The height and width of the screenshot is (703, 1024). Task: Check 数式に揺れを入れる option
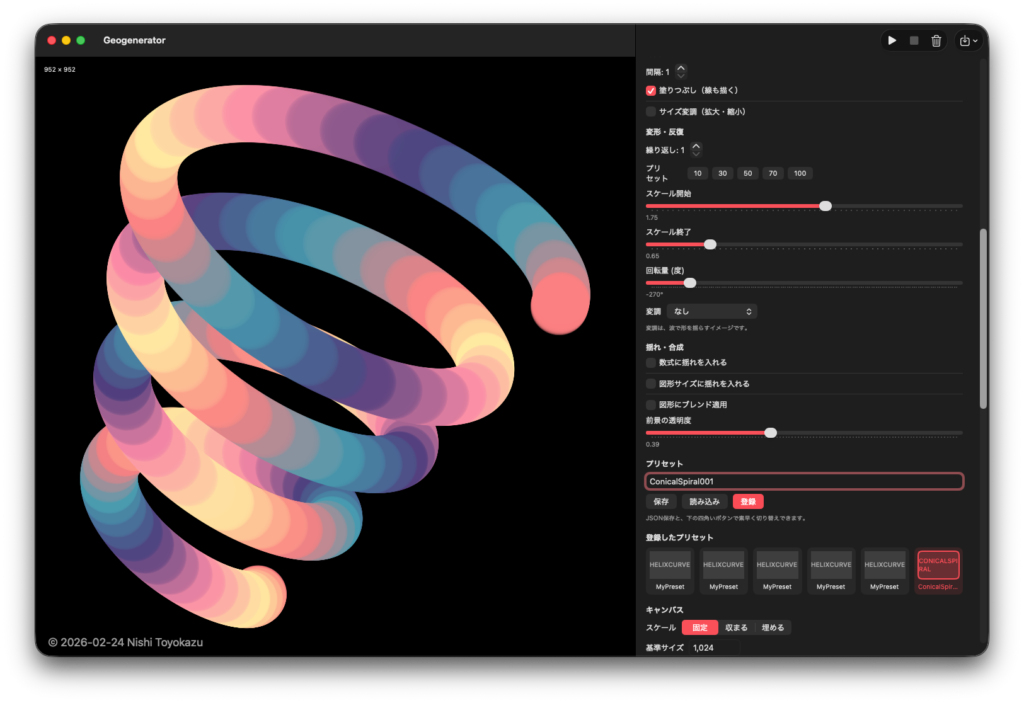(x=651, y=362)
